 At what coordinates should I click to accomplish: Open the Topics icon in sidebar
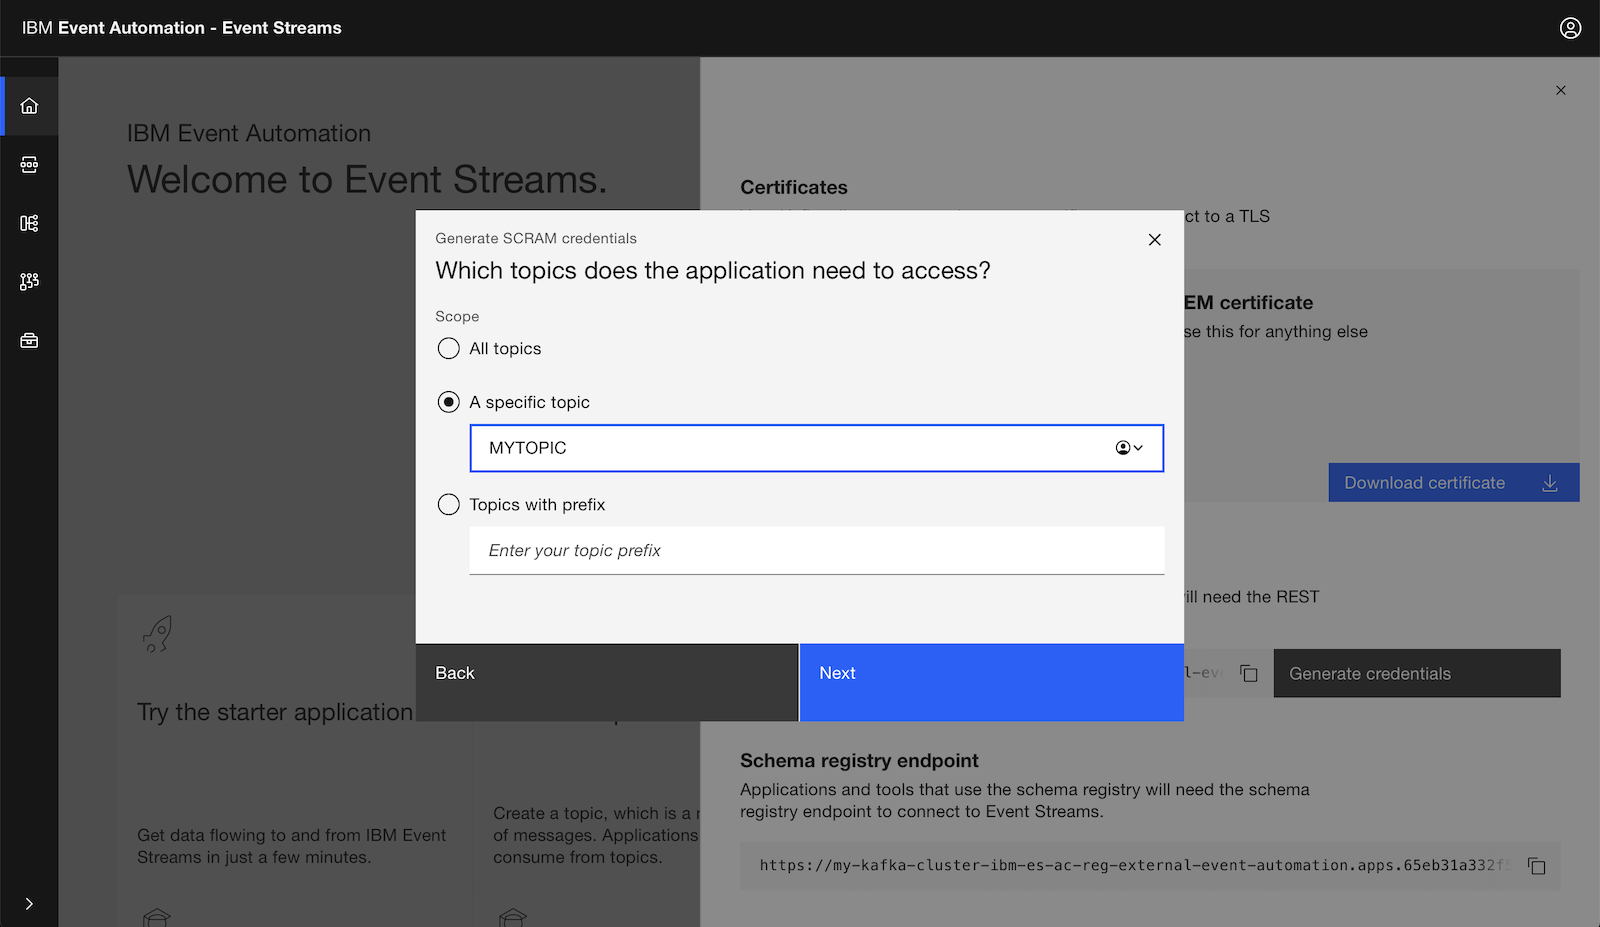point(29,165)
